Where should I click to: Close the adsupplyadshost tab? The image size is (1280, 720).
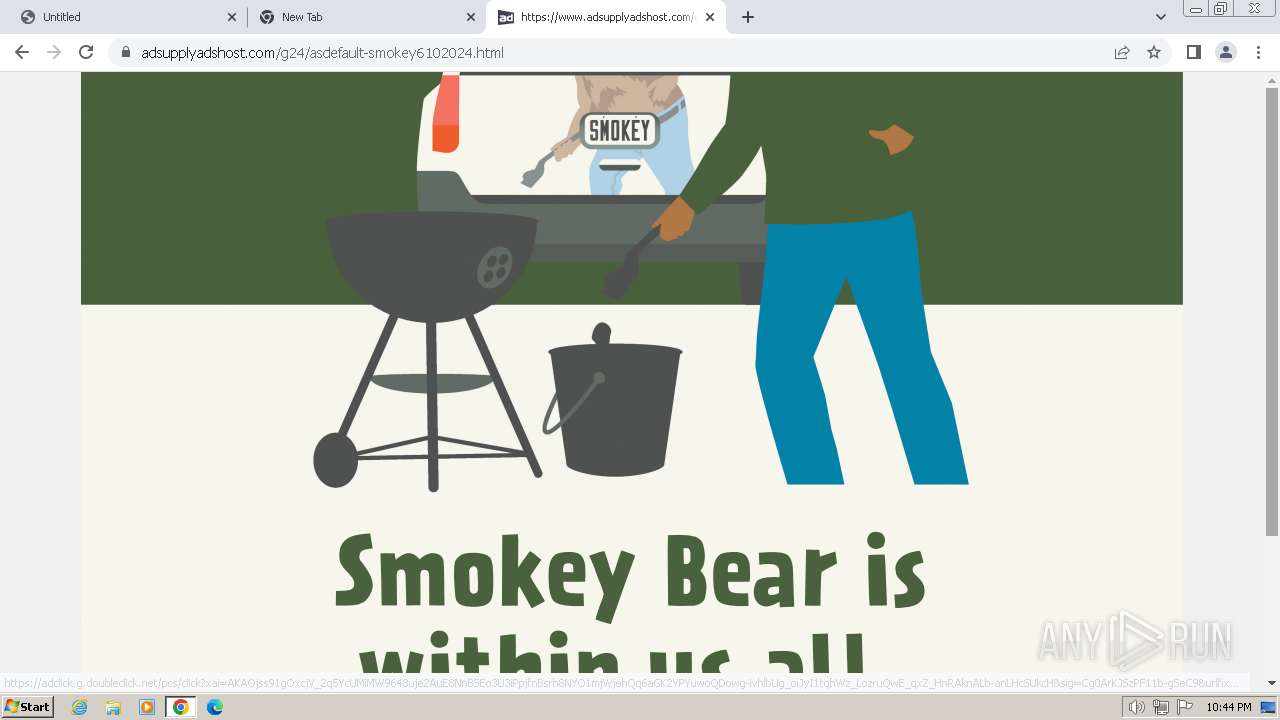coord(710,17)
